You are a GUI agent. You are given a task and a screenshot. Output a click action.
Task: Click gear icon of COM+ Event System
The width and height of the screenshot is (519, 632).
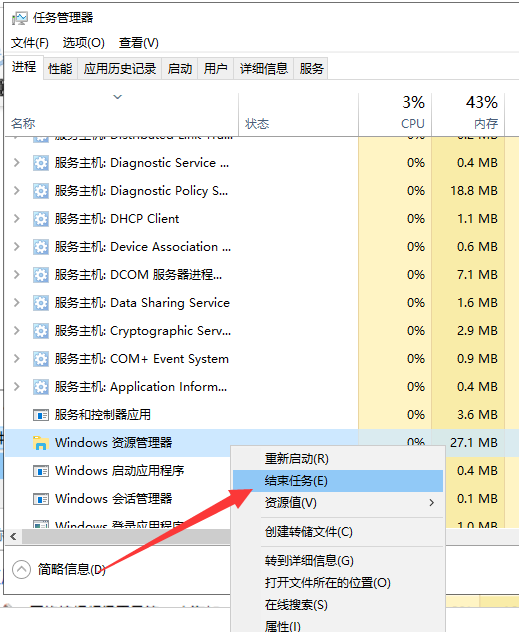point(41,359)
